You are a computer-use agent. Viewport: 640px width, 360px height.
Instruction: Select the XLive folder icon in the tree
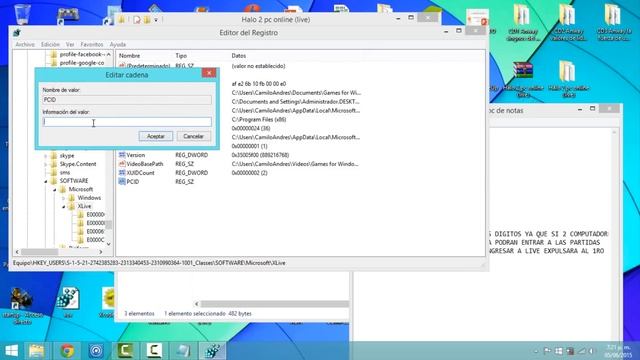point(71,206)
